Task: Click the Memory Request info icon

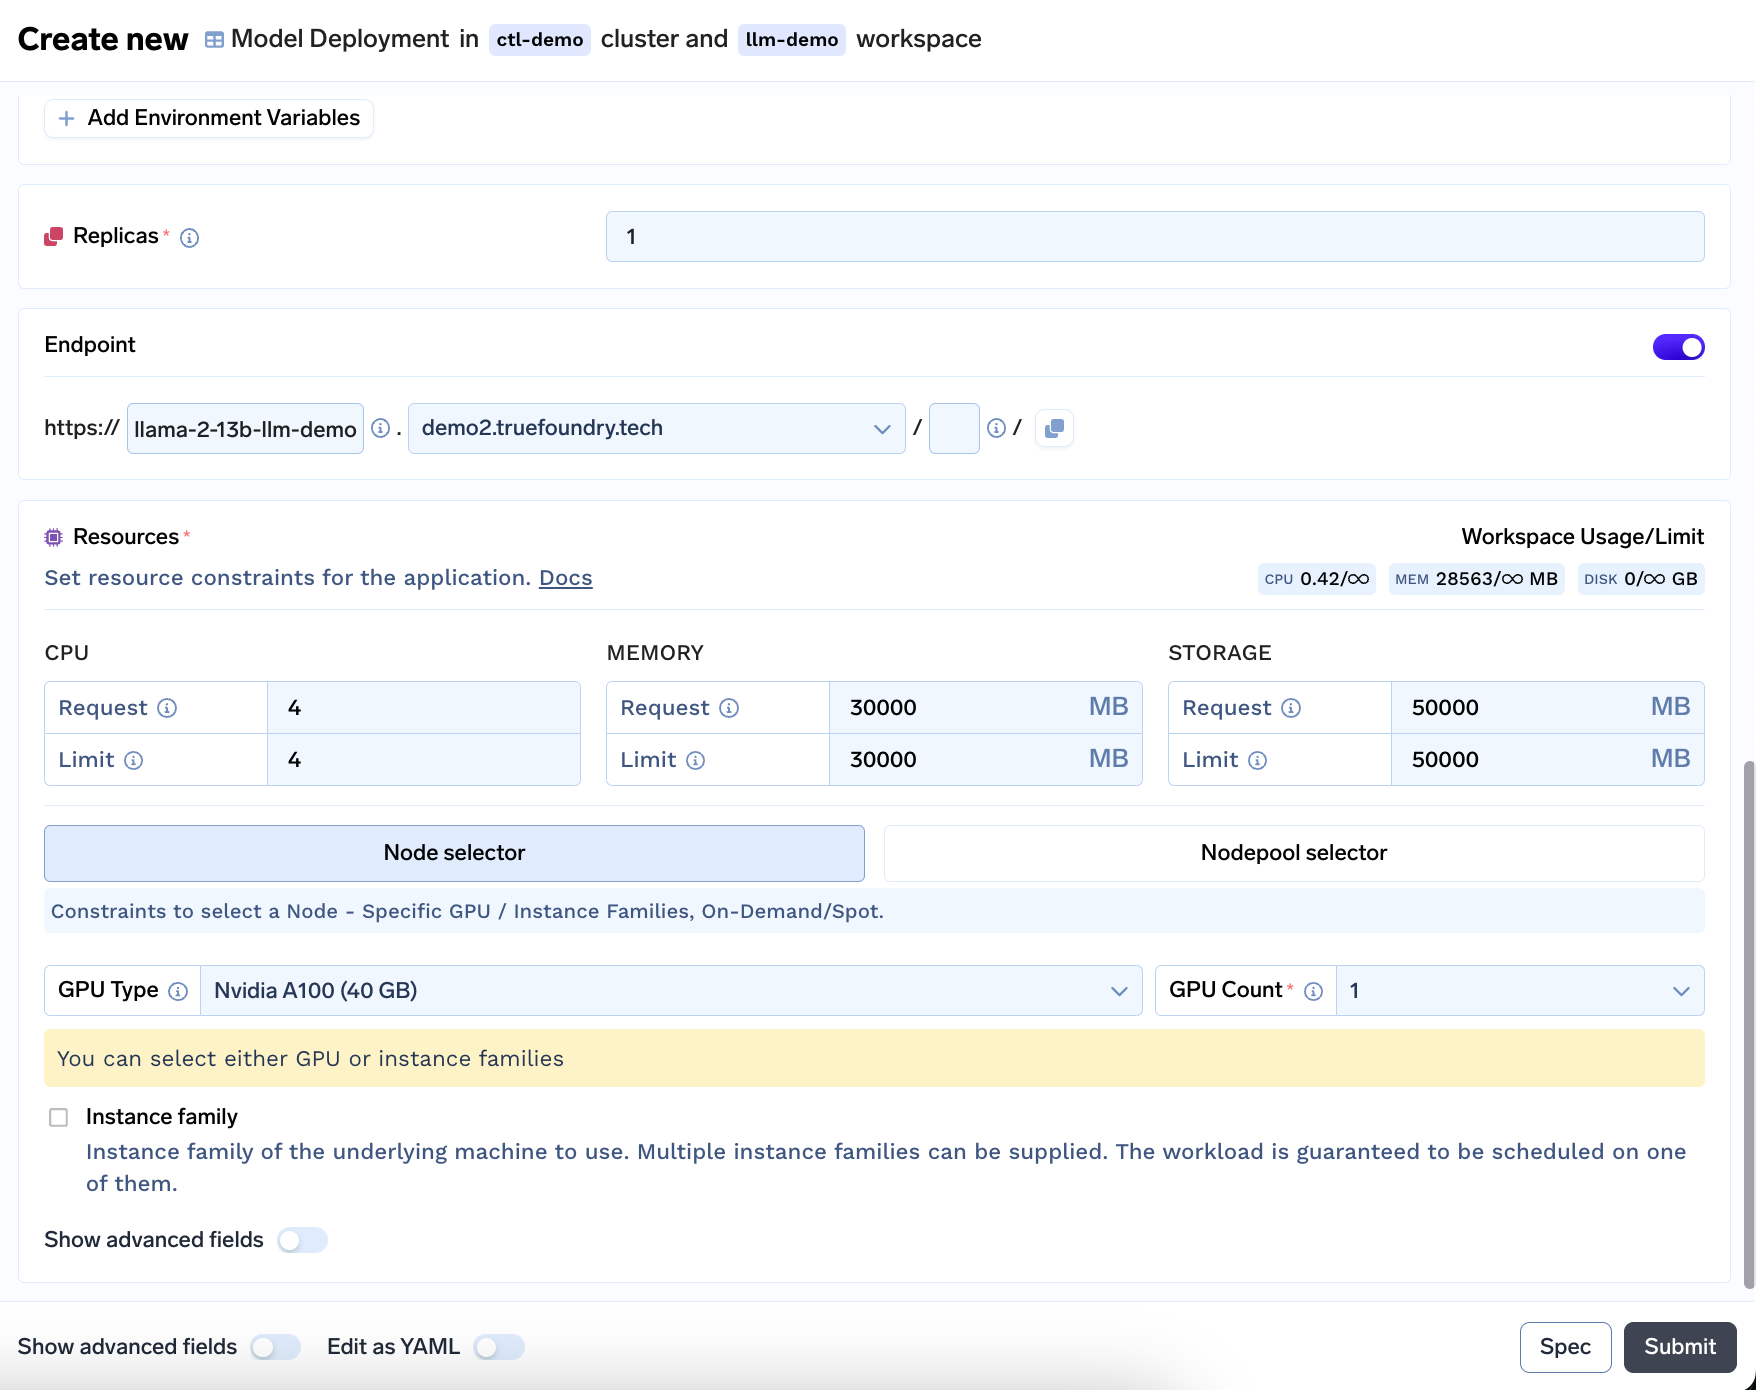Action: click(729, 708)
